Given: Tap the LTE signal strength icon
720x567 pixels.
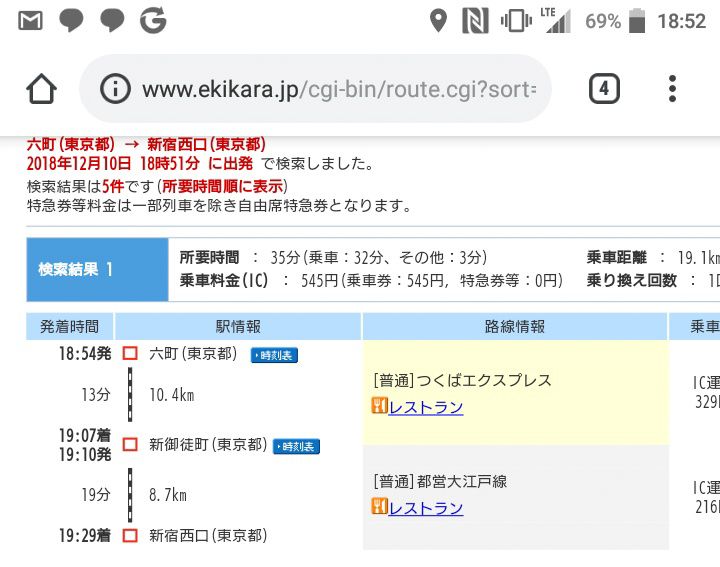Looking at the screenshot, I should (556, 21).
